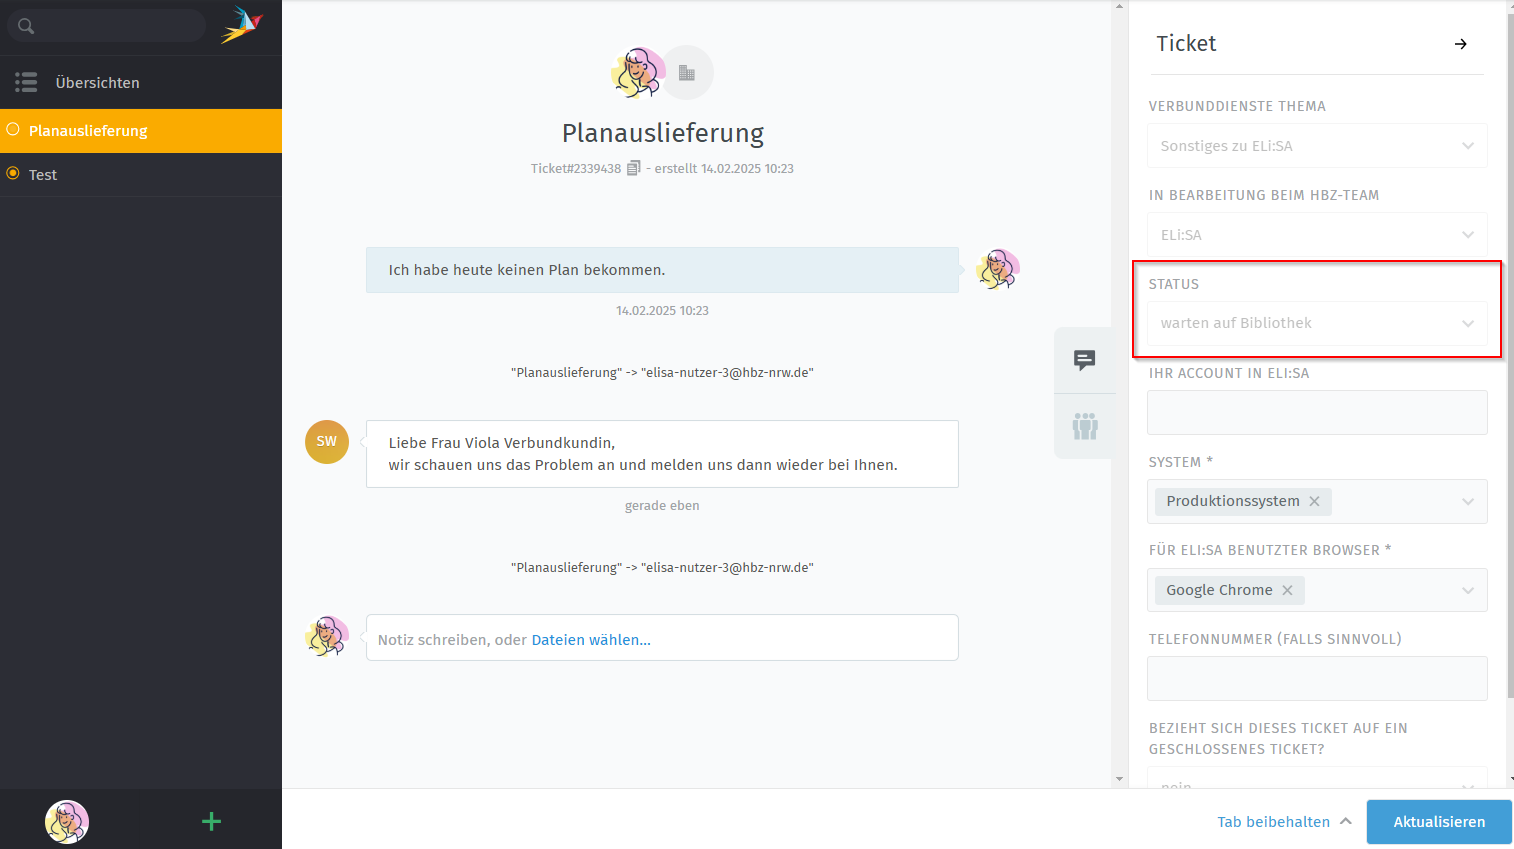Open the Verbunddienste Thema dropdown

1316,146
